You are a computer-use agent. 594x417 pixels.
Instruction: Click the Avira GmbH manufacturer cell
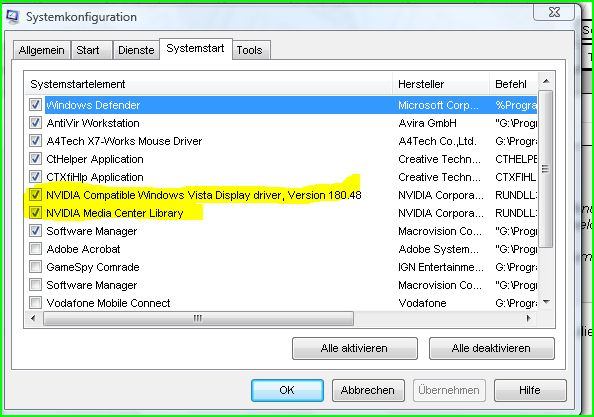coord(427,123)
